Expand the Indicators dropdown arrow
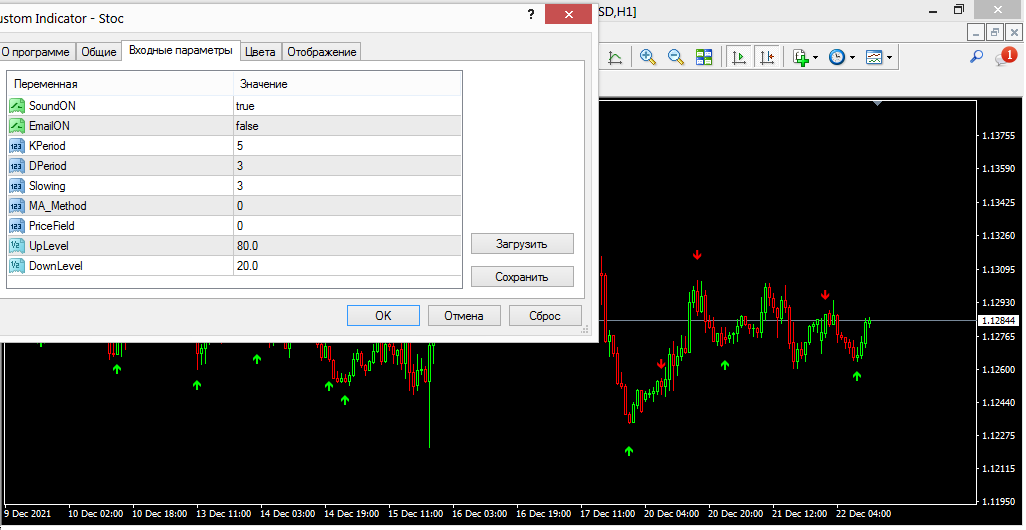1026x530 pixels. [x=815, y=58]
